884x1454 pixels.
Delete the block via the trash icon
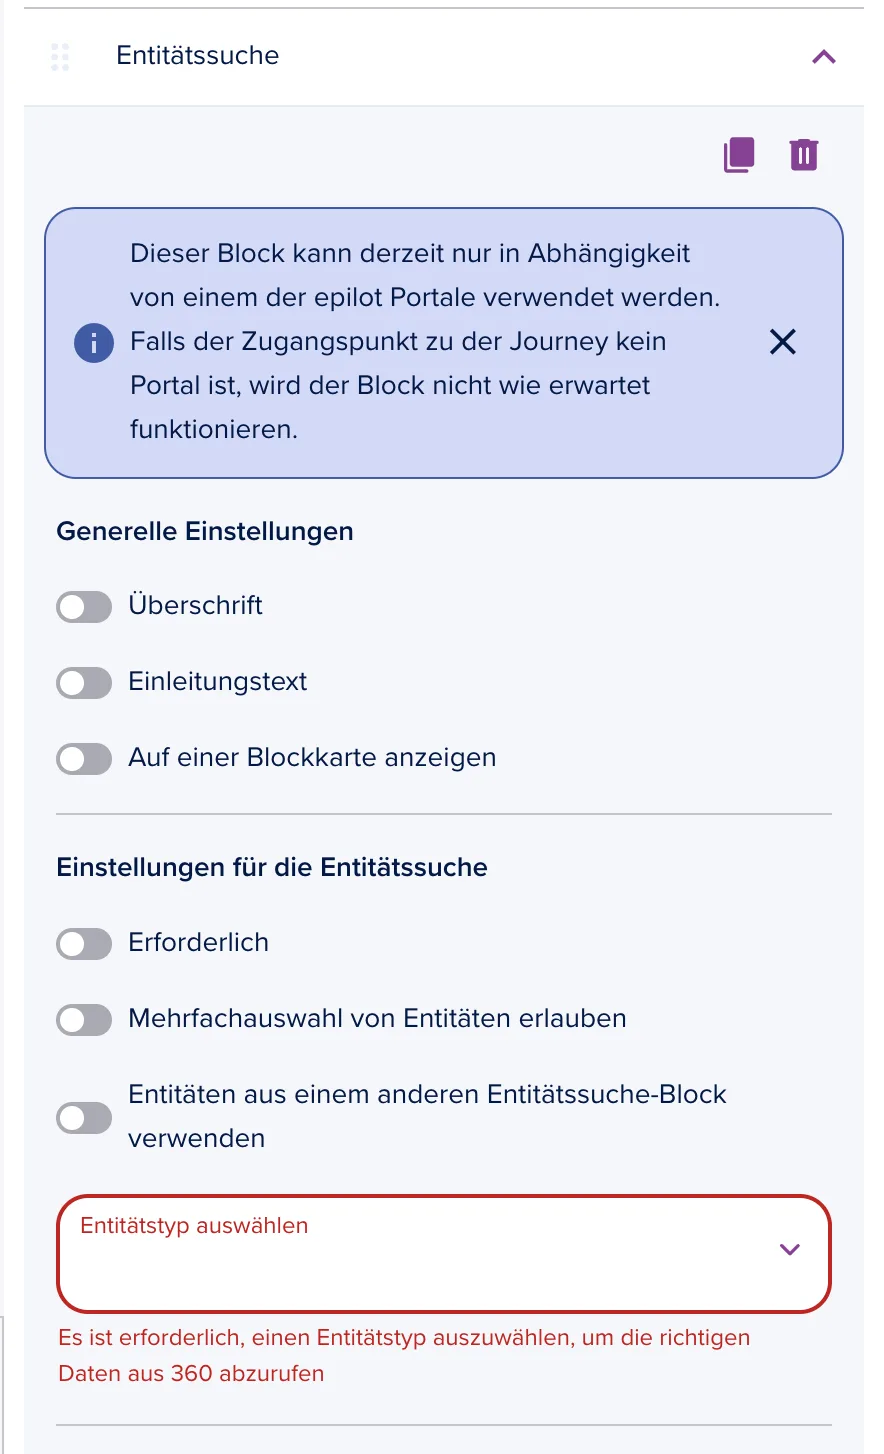point(804,155)
